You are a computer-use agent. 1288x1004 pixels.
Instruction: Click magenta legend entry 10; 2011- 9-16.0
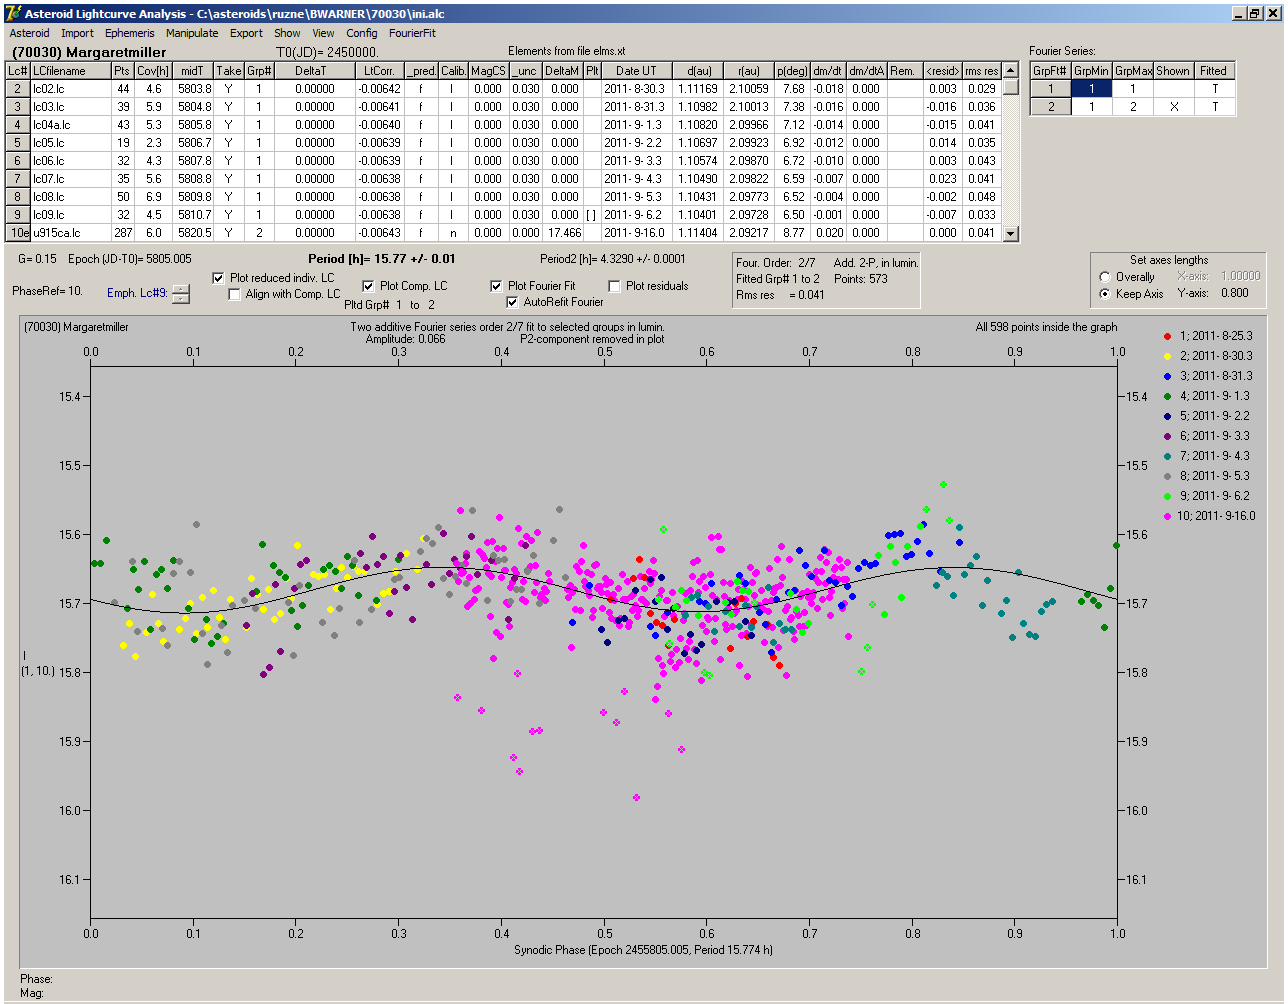pos(1210,516)
